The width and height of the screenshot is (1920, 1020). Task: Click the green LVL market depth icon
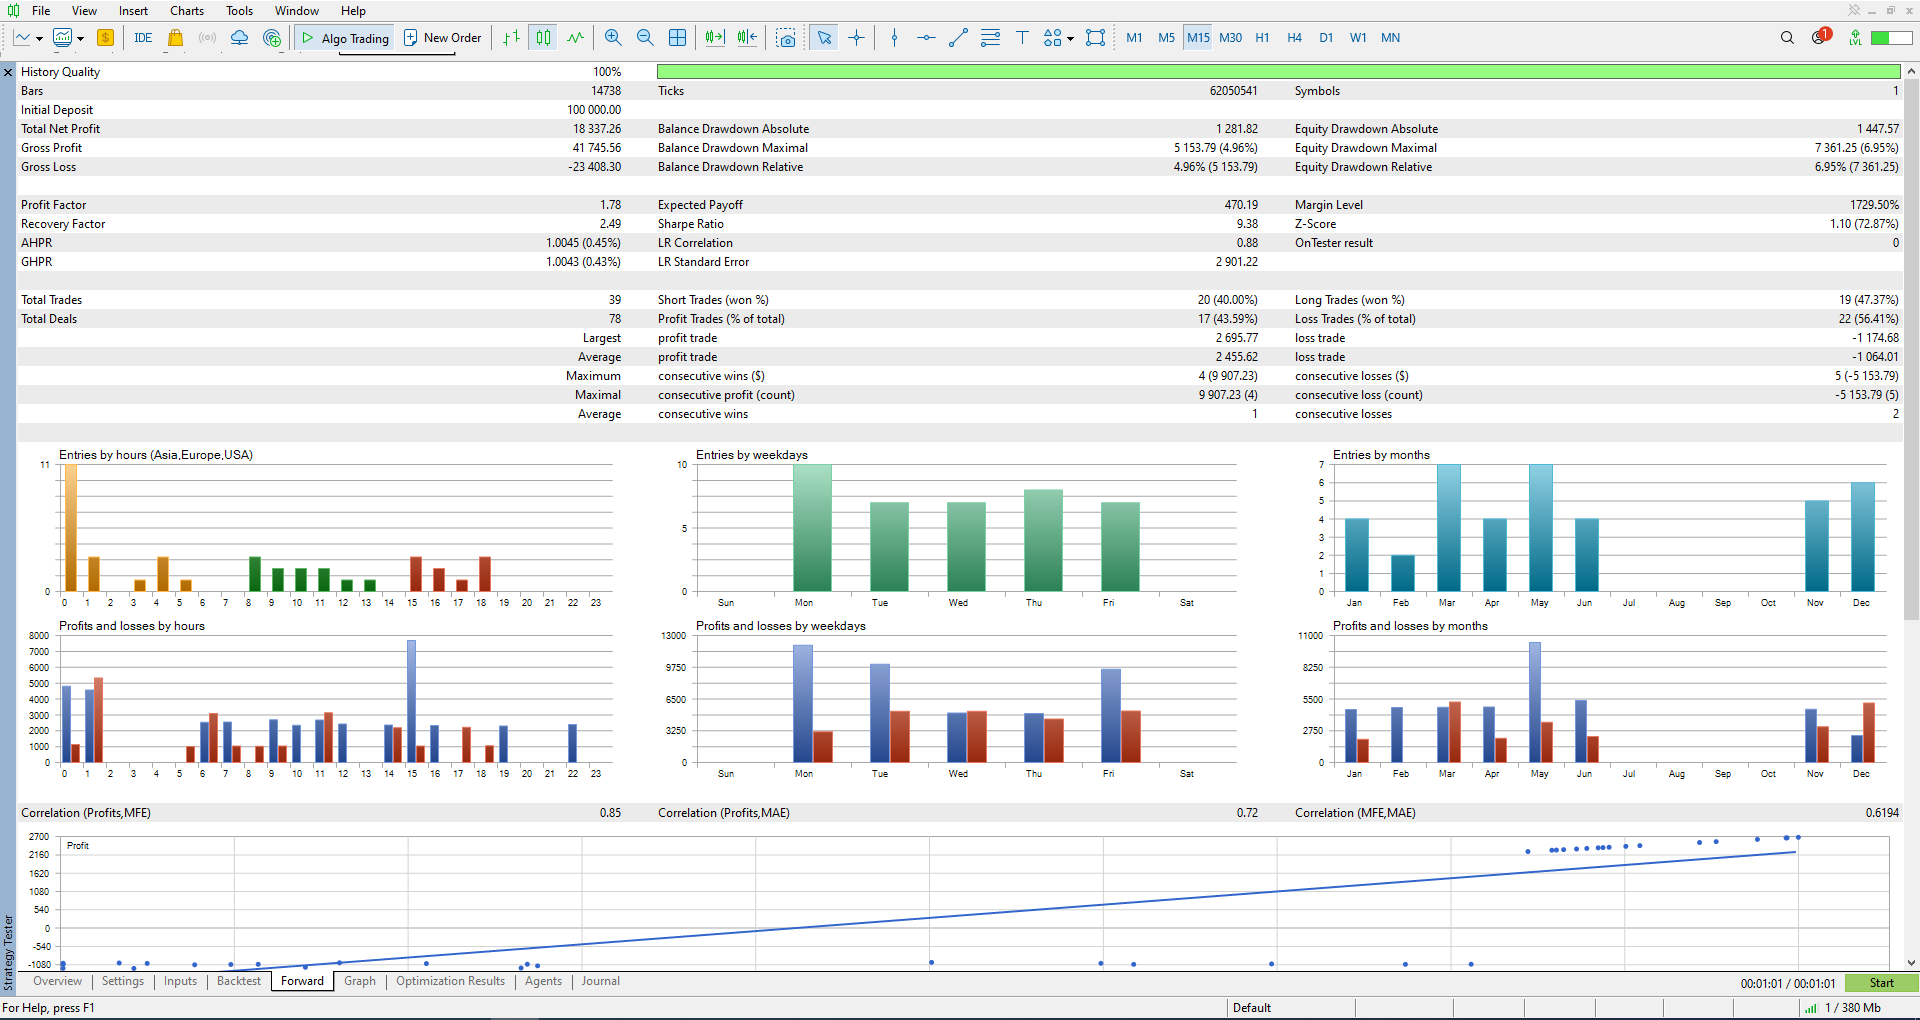point(1855,38)
